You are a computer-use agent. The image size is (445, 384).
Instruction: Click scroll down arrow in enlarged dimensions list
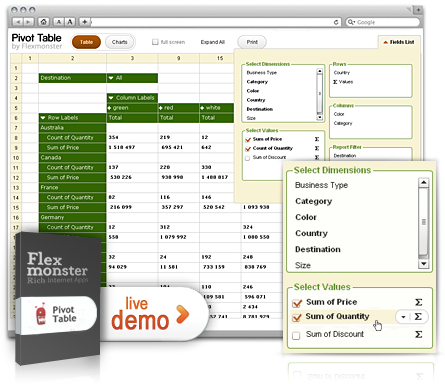[x=423, y=264]
